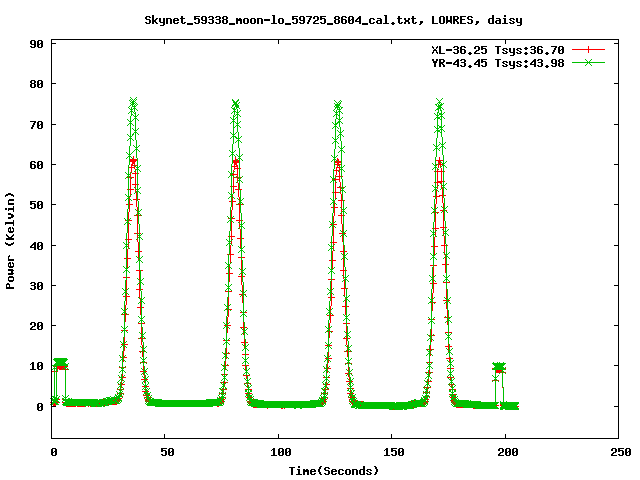Click the x-axis tick label 150

pos(394,452)
